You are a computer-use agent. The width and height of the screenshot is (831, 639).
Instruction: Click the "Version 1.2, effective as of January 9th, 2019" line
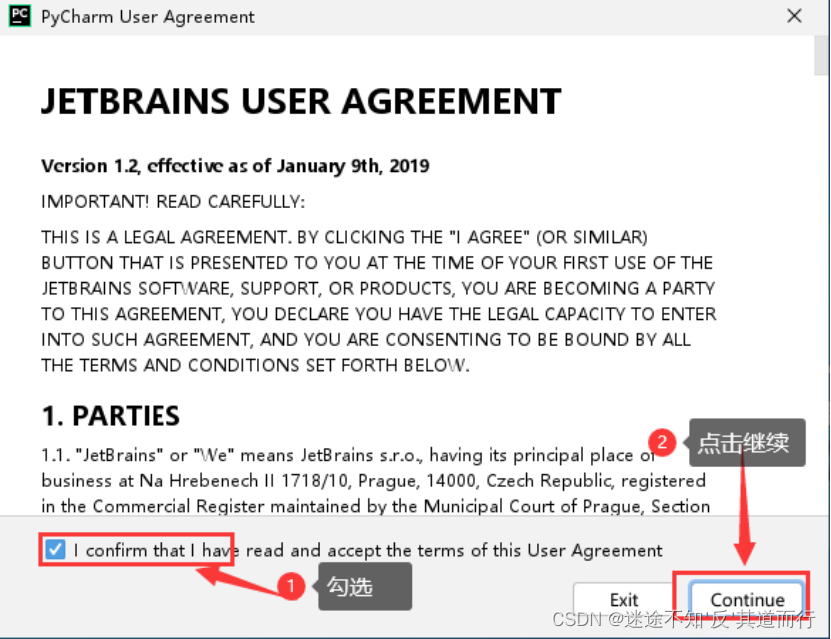pyautogui.click(x=235, y=166)
